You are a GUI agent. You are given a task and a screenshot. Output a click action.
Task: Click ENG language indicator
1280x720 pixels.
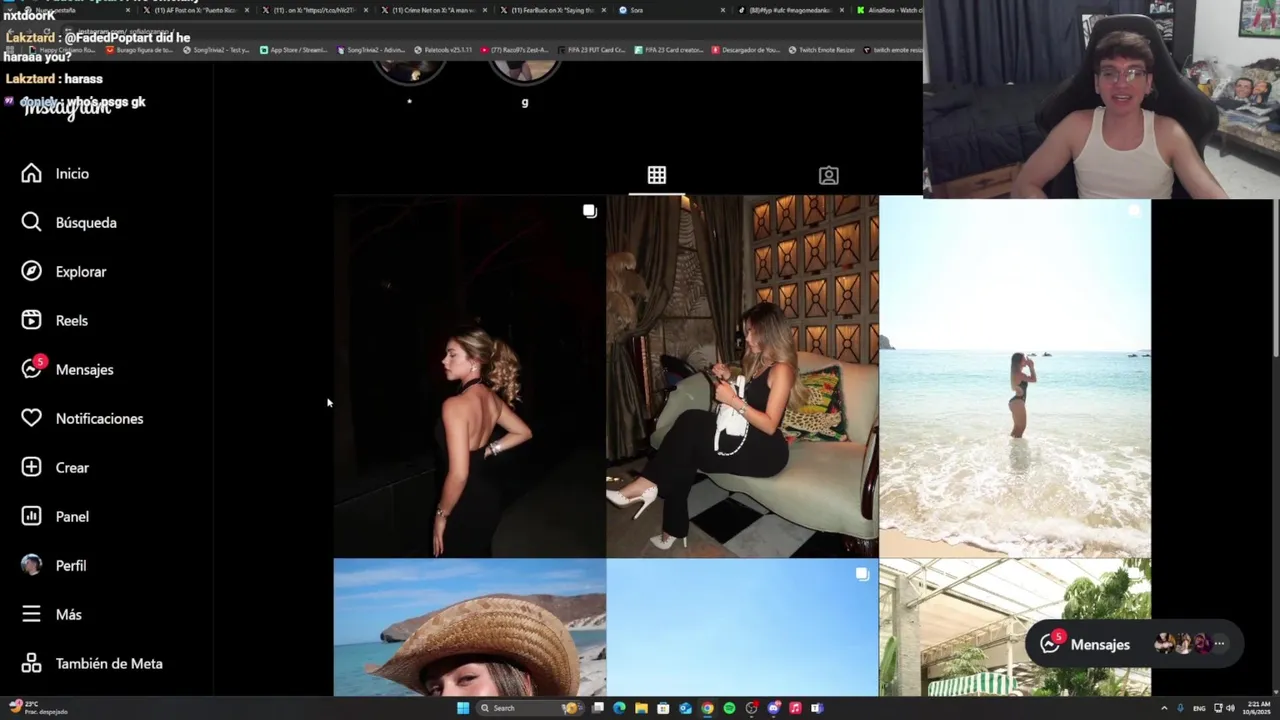click(1199, 708)
